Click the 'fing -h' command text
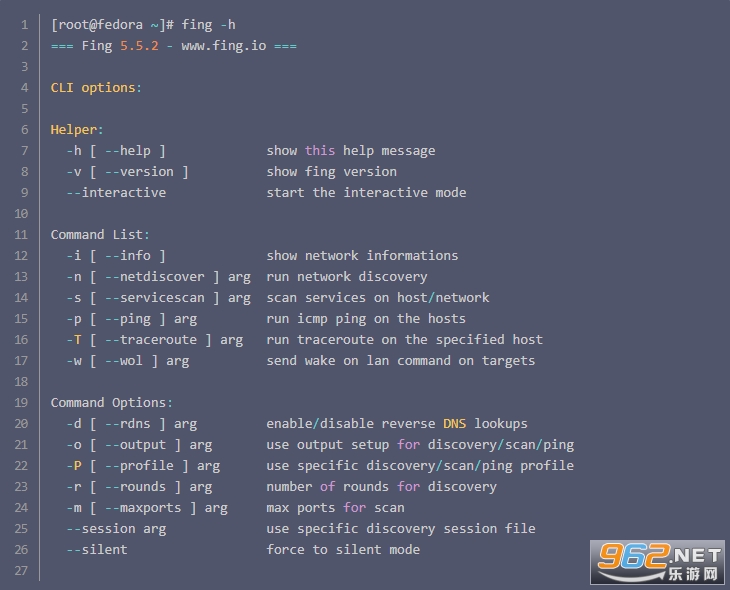 click(209, 24)
